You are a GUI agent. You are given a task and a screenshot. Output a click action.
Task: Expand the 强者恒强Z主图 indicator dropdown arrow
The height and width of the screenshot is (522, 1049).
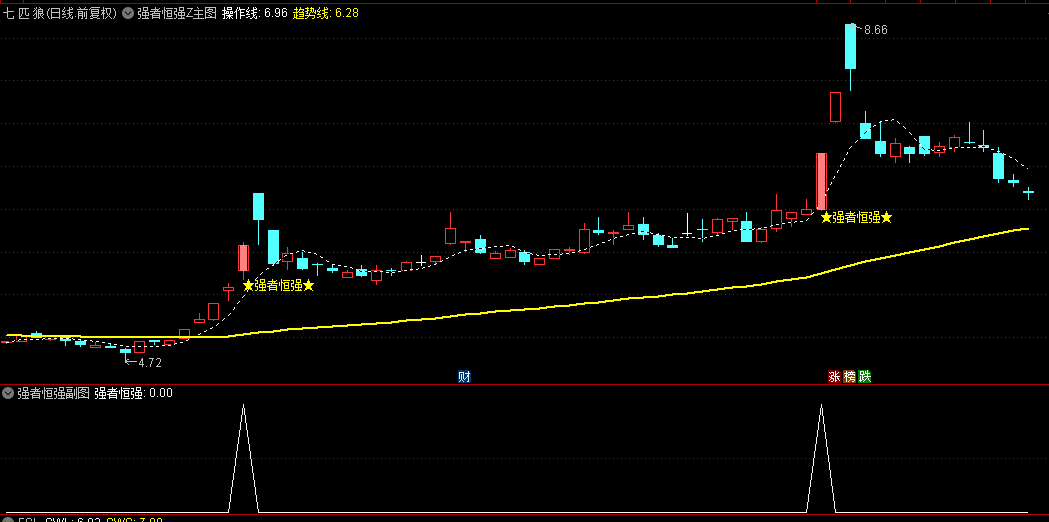[128, 13]
